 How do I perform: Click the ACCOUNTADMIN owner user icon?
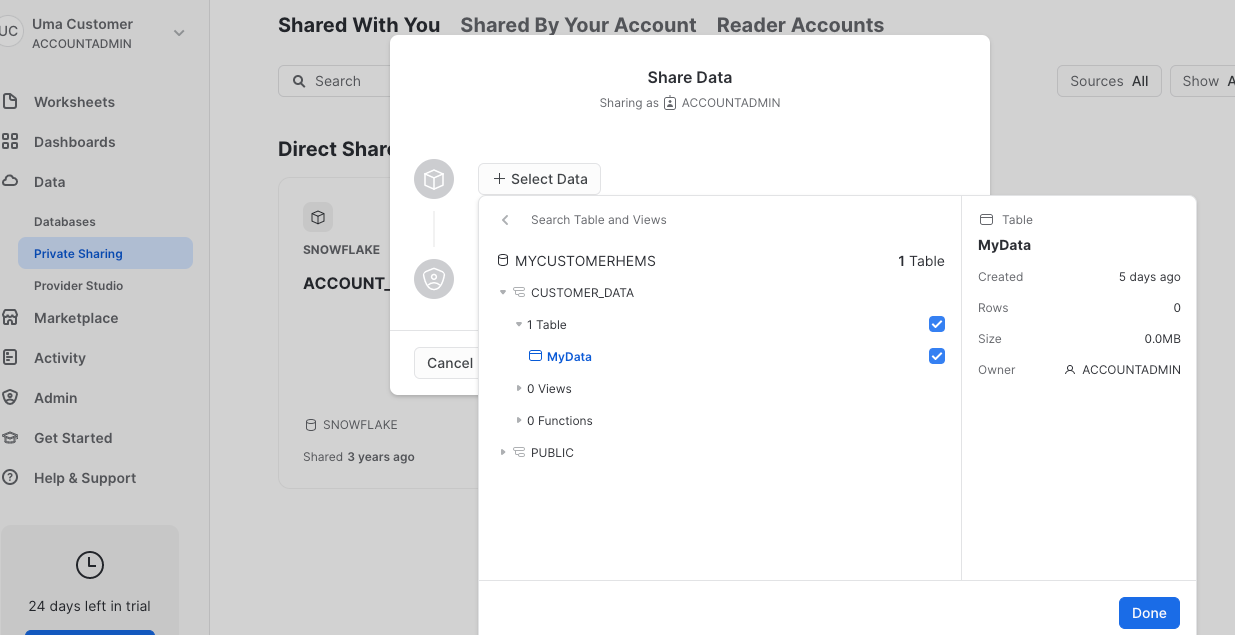click(1070, 370)
